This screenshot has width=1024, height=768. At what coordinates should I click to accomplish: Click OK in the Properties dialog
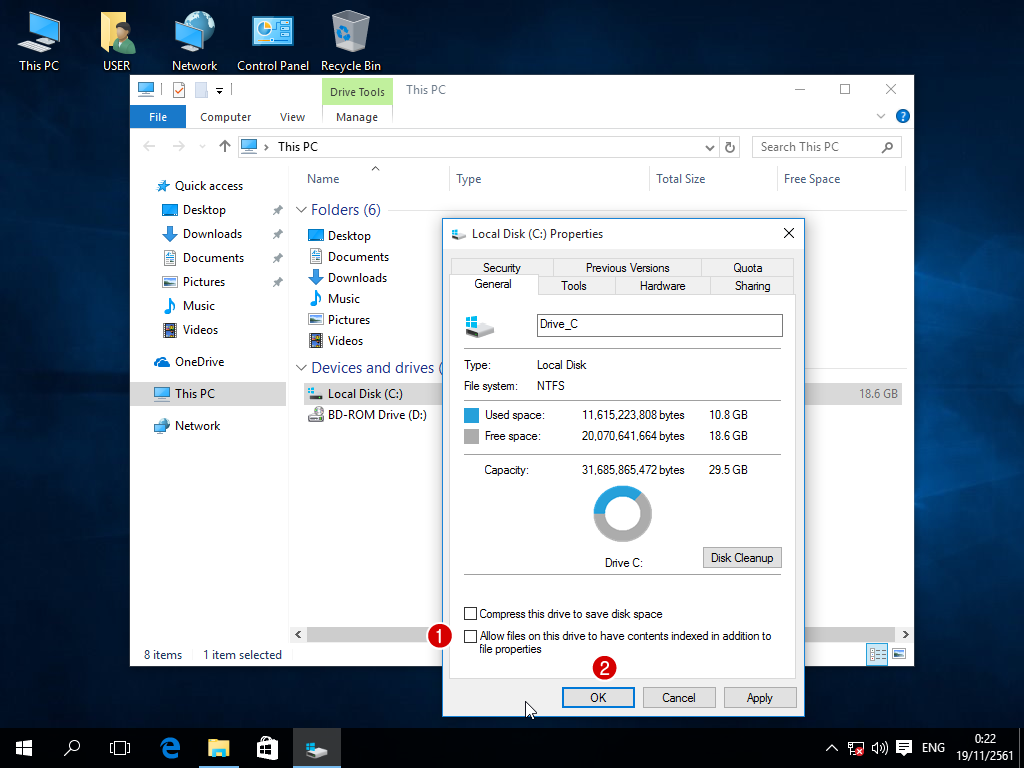598,697
